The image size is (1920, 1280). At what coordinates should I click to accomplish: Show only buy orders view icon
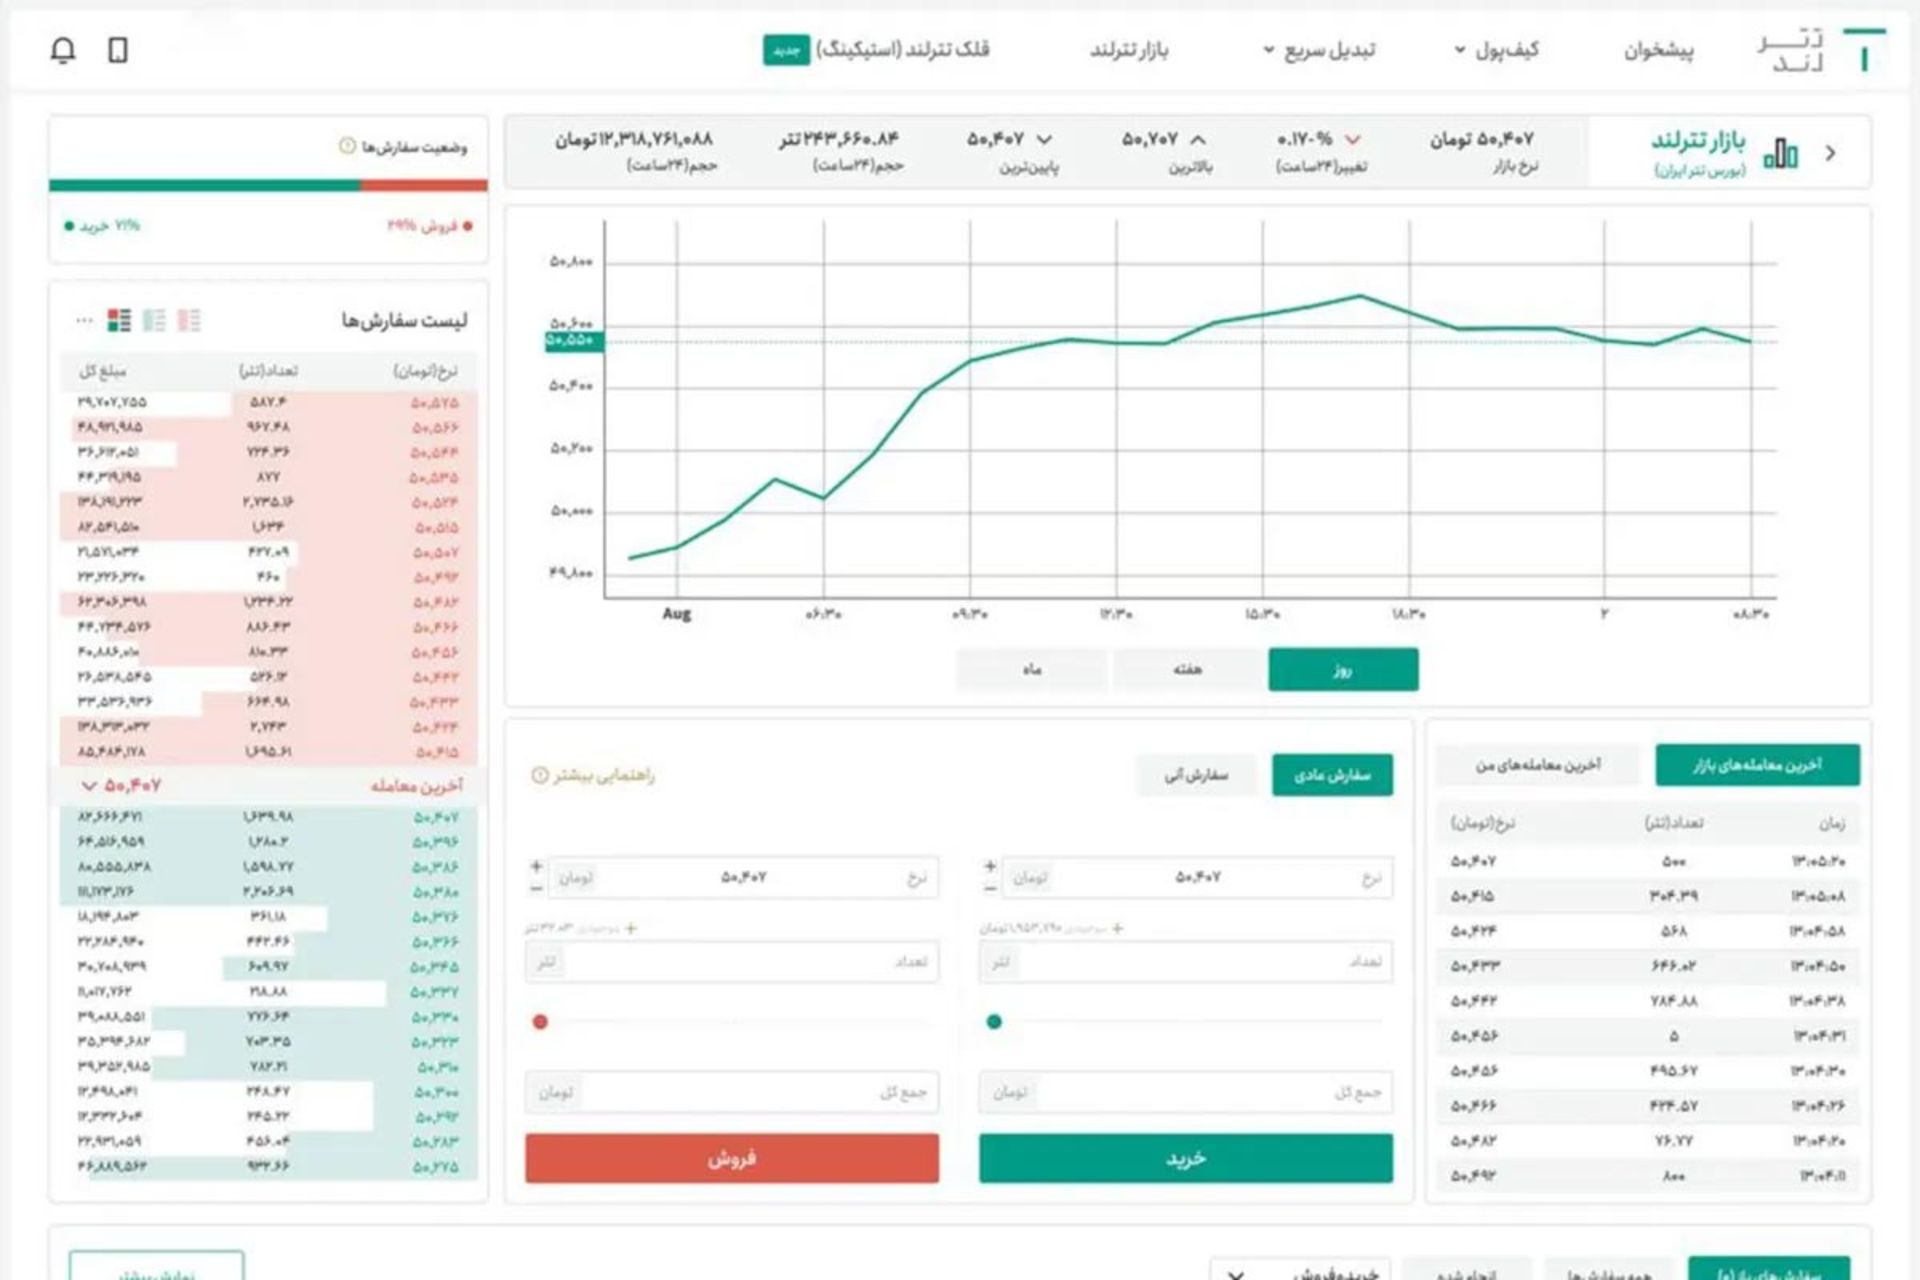(154, 320)
